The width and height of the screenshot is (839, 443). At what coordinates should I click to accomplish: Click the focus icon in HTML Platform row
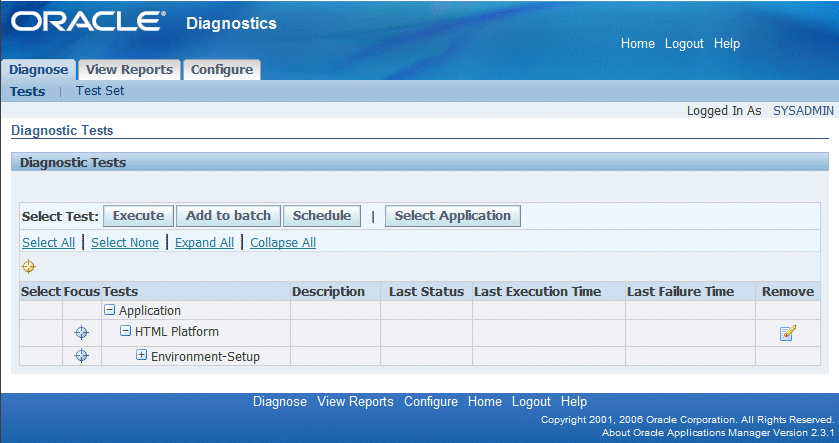click(81, 332)
